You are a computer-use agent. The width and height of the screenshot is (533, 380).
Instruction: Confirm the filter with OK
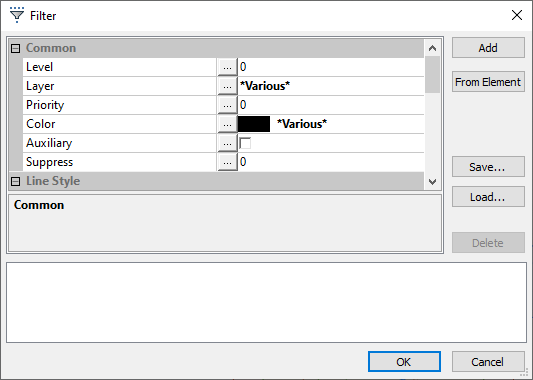point(404,362)
